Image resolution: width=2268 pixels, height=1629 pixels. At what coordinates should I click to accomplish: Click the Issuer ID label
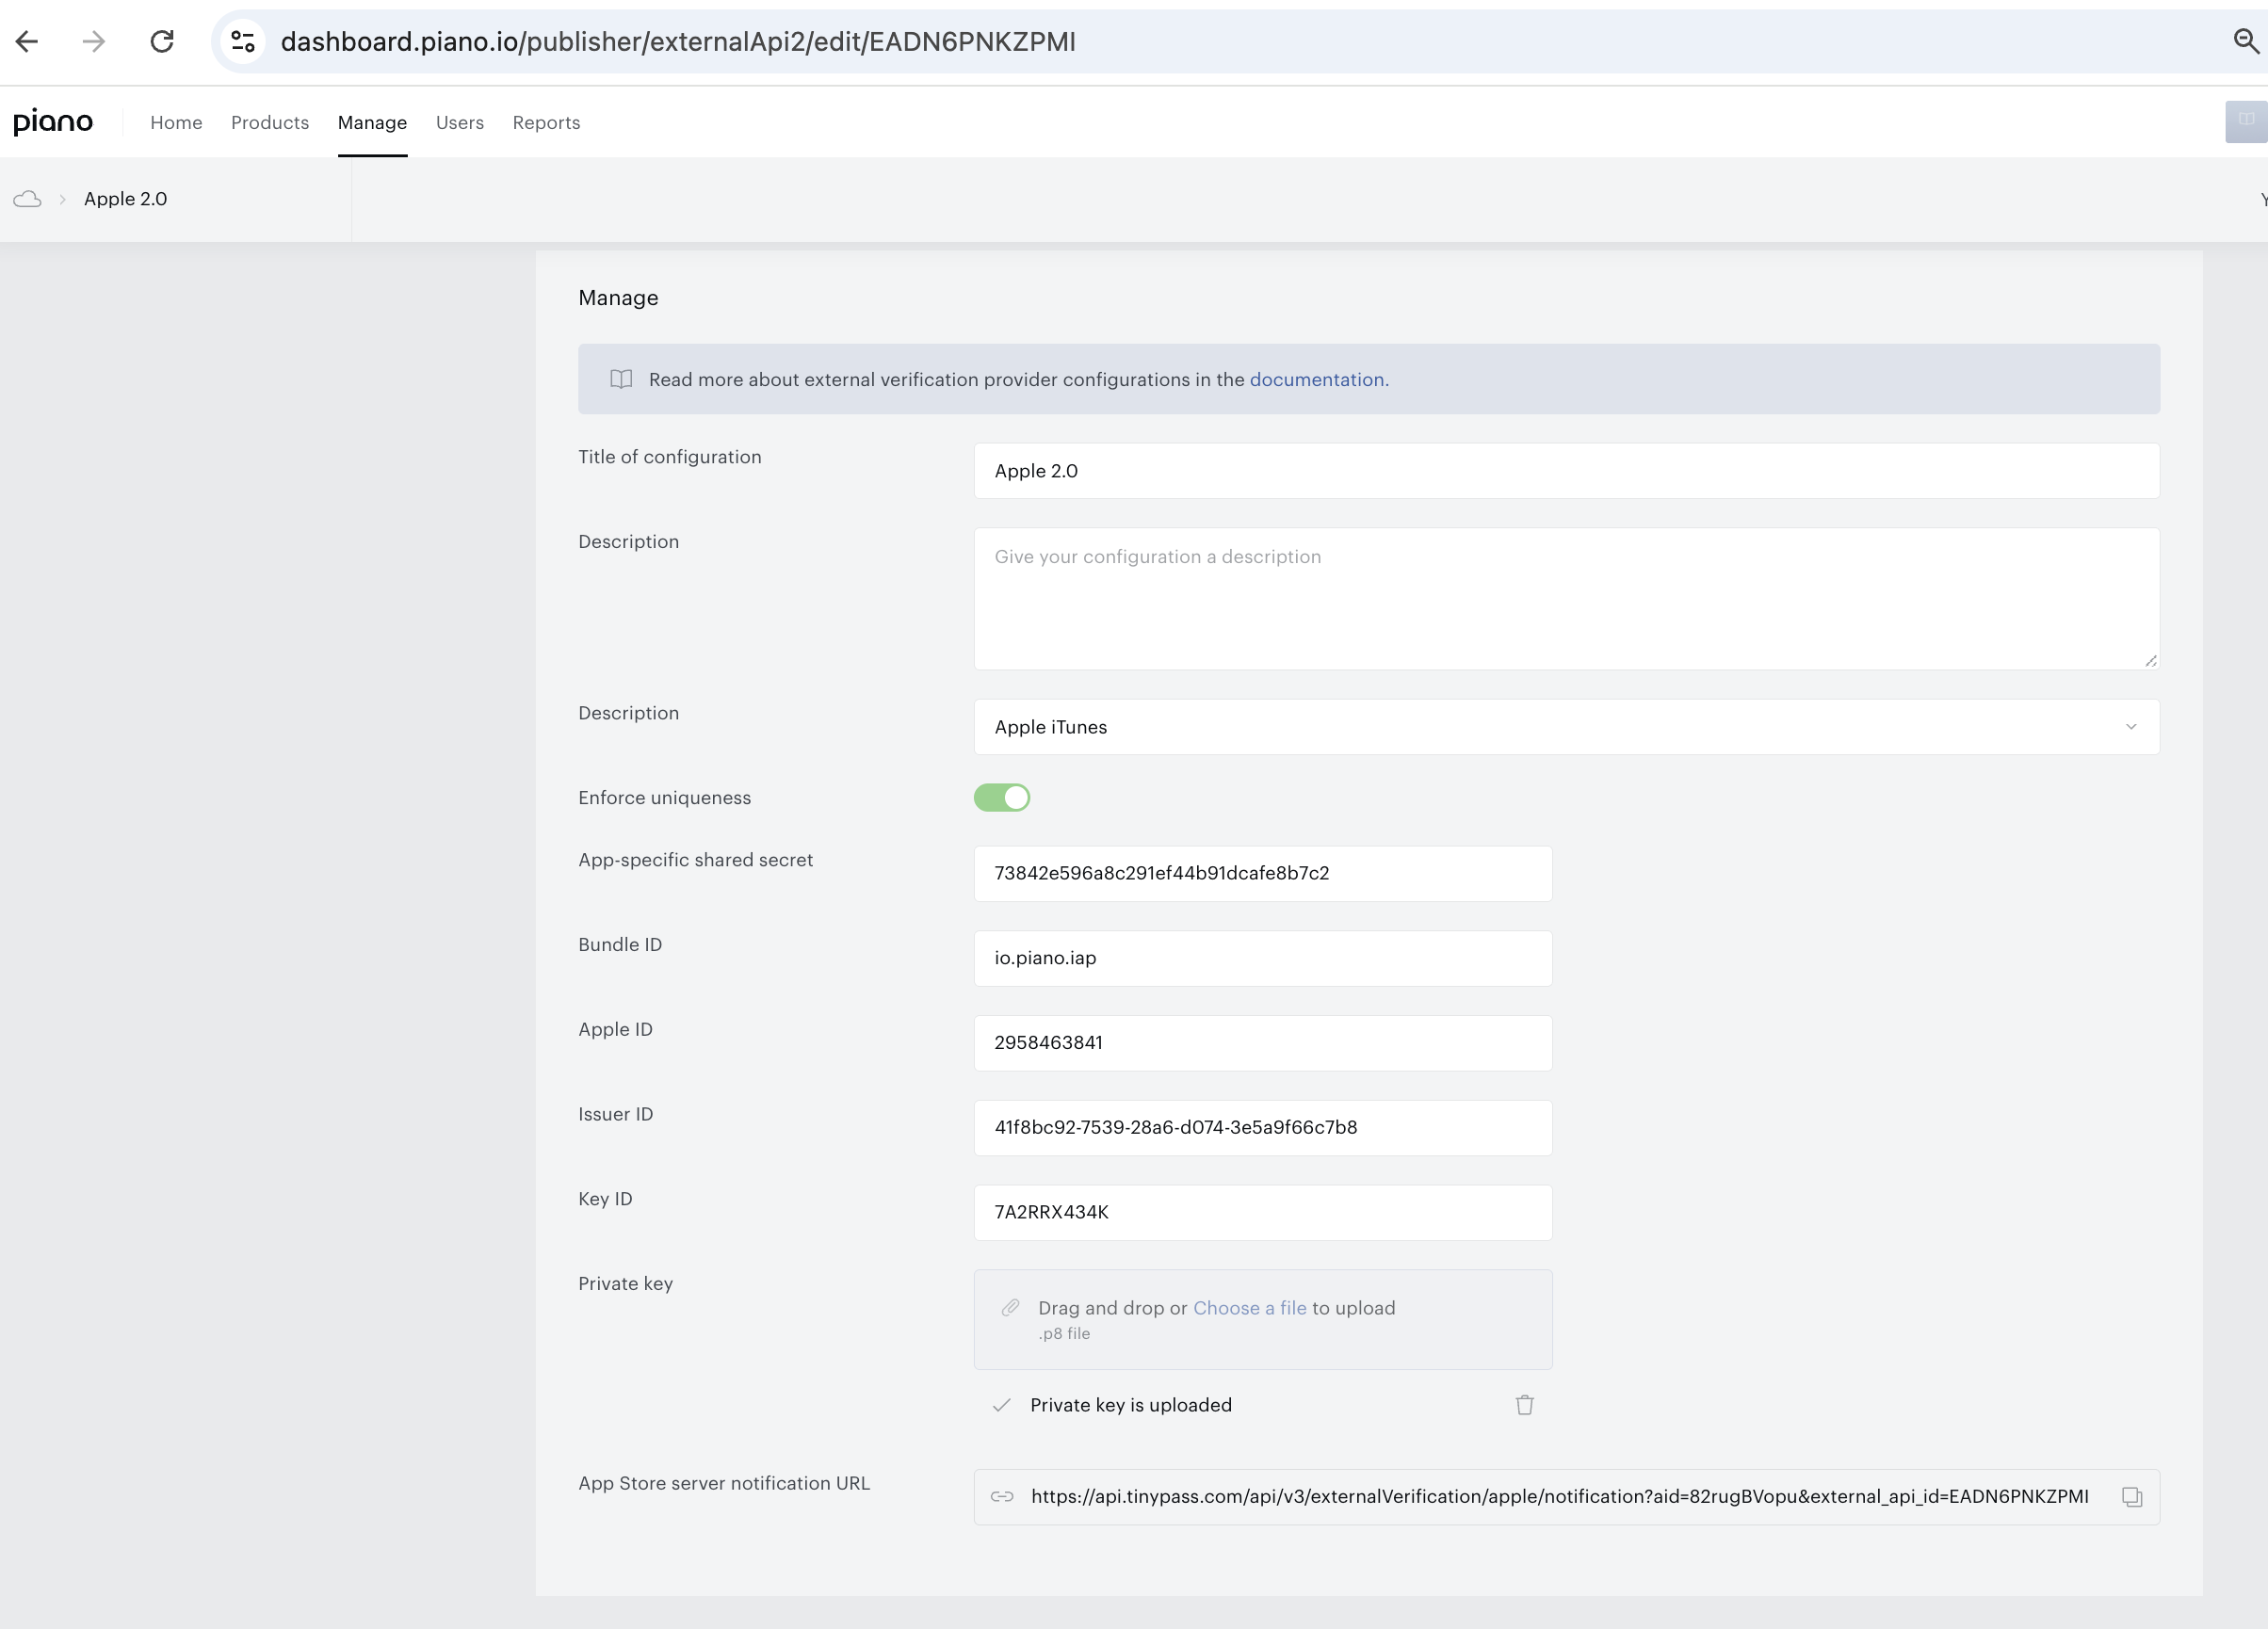[x=615, y=1114]
